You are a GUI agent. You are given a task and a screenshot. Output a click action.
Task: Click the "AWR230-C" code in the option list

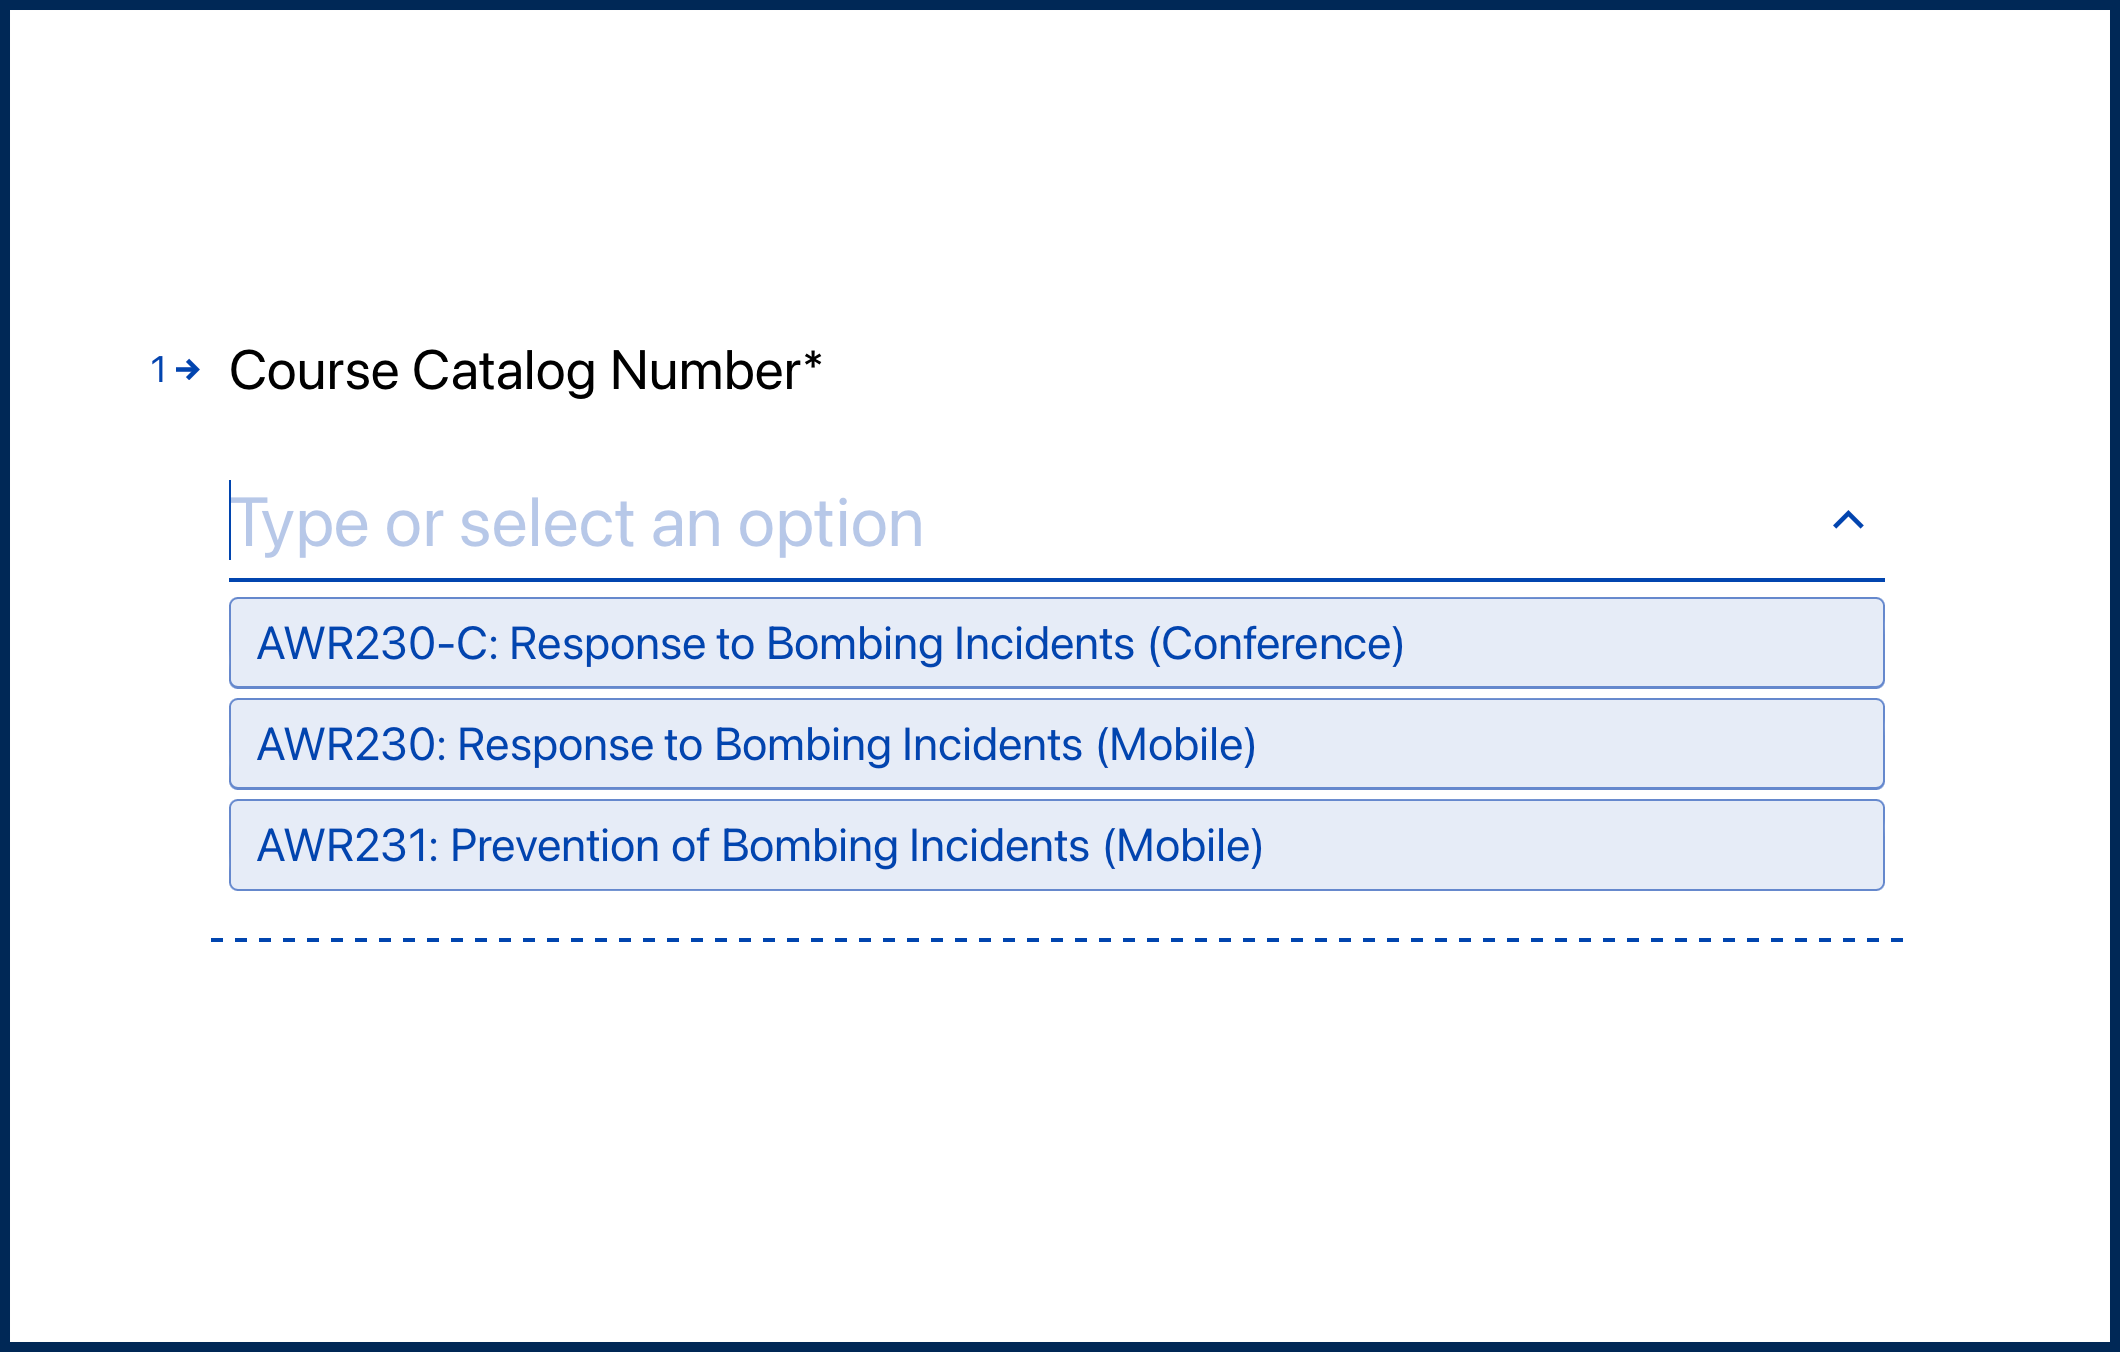coord(373,644)
